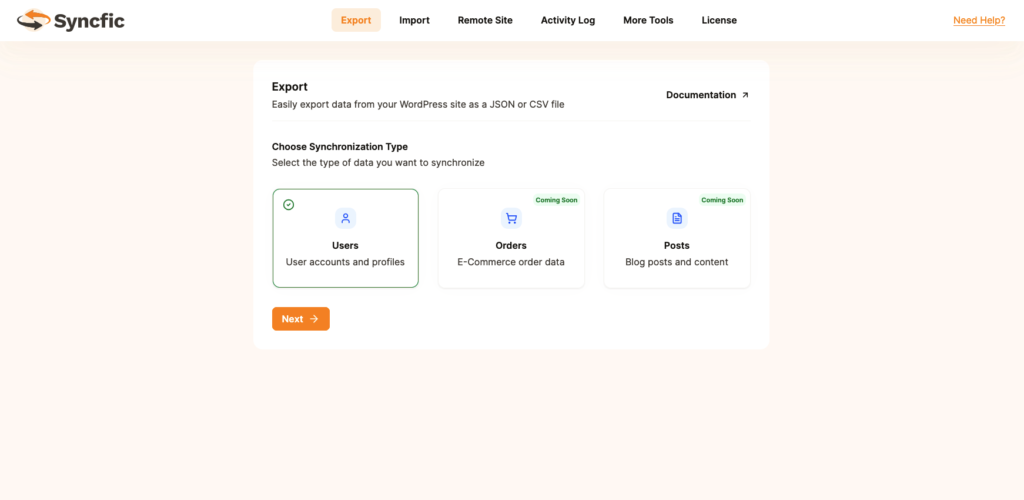Select the Orders synchronization type card title
Screen dimensions: 1024x500
tap(511, 245)
